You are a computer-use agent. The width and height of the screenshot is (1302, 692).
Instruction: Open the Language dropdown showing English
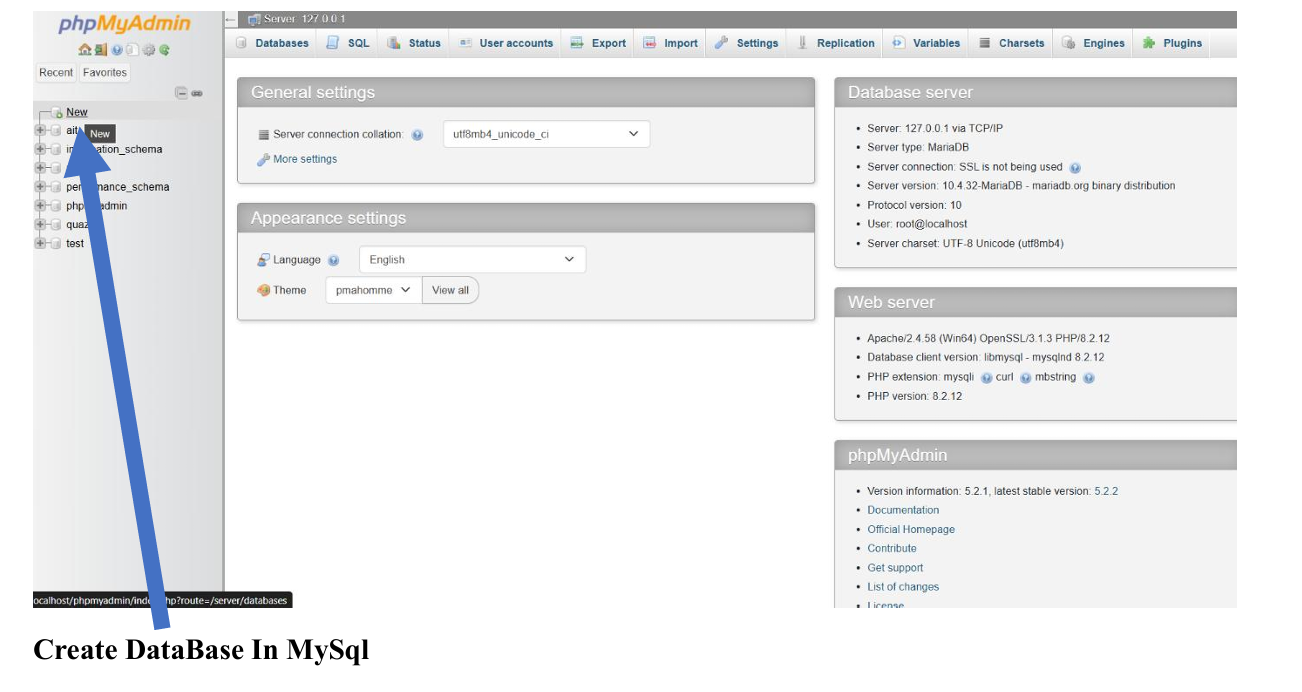(472, 260)
